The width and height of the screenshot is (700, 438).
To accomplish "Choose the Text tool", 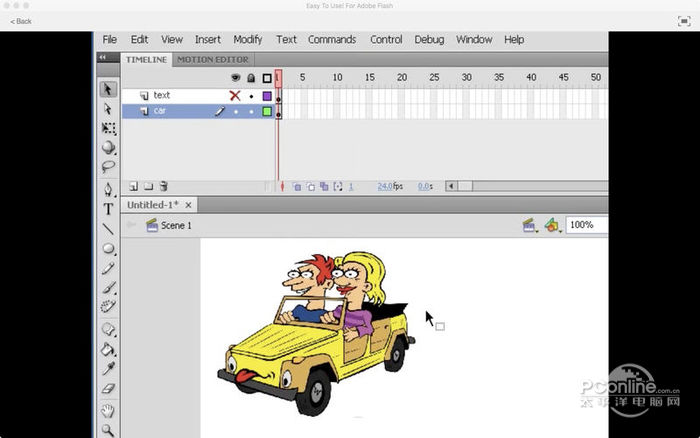I will coord(108,209).
